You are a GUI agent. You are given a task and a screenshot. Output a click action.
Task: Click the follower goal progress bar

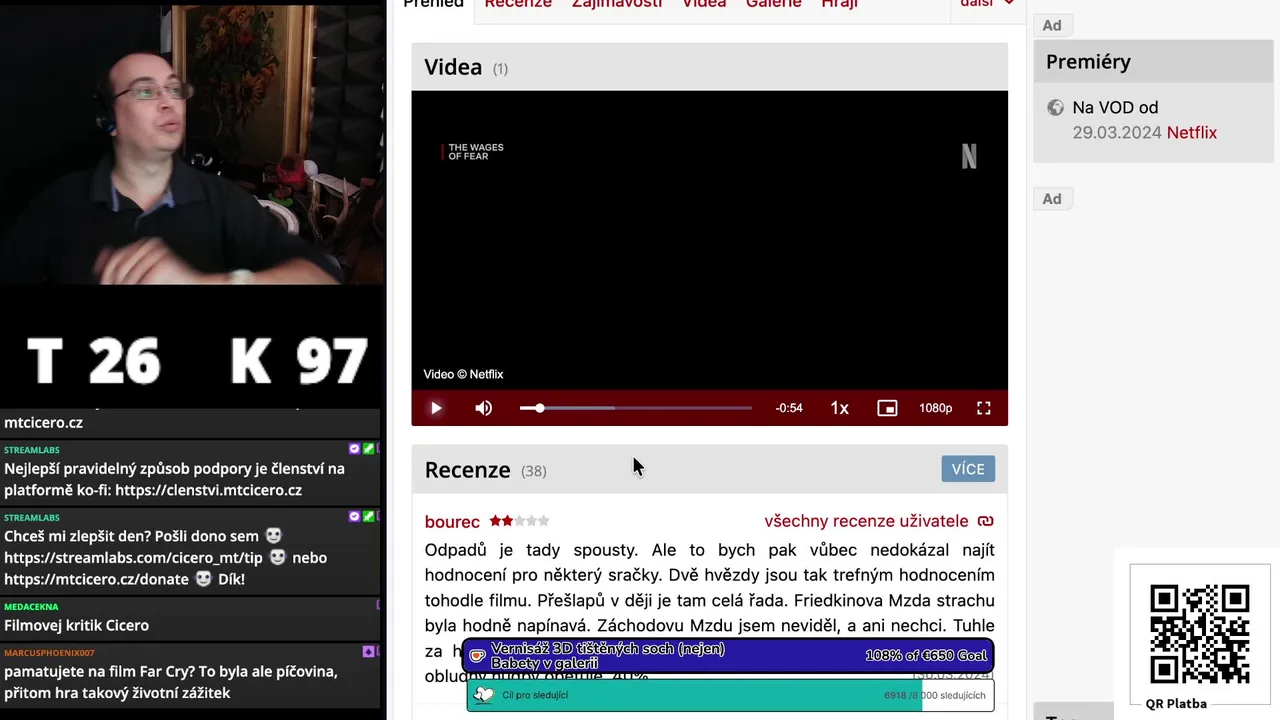(730, 695)
